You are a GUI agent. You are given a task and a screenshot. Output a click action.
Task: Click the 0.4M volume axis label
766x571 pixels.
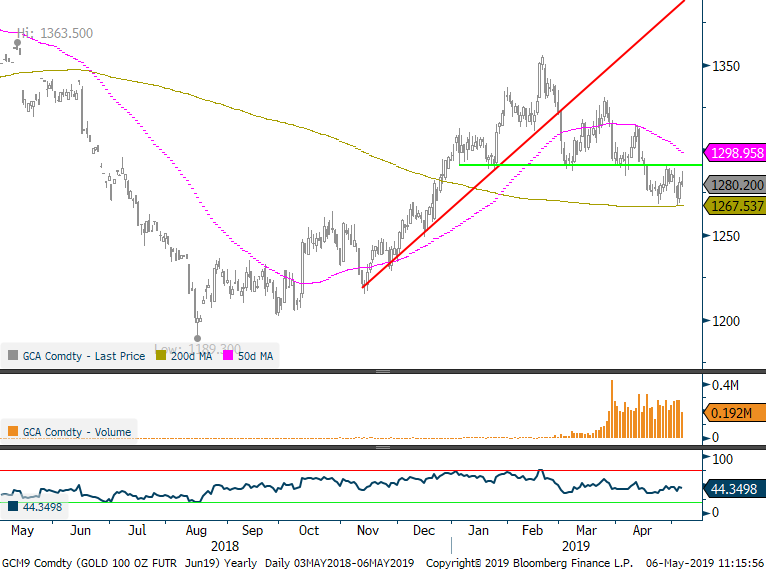point(725,385)
